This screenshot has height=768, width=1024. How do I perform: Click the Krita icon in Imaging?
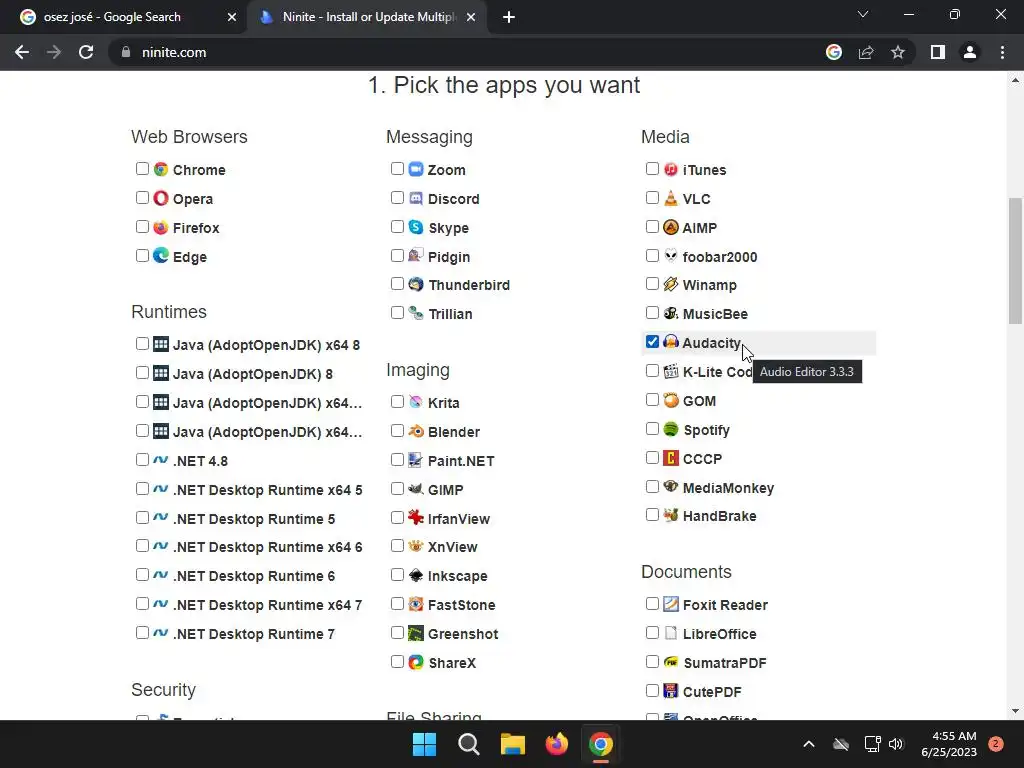coord(416,402)
